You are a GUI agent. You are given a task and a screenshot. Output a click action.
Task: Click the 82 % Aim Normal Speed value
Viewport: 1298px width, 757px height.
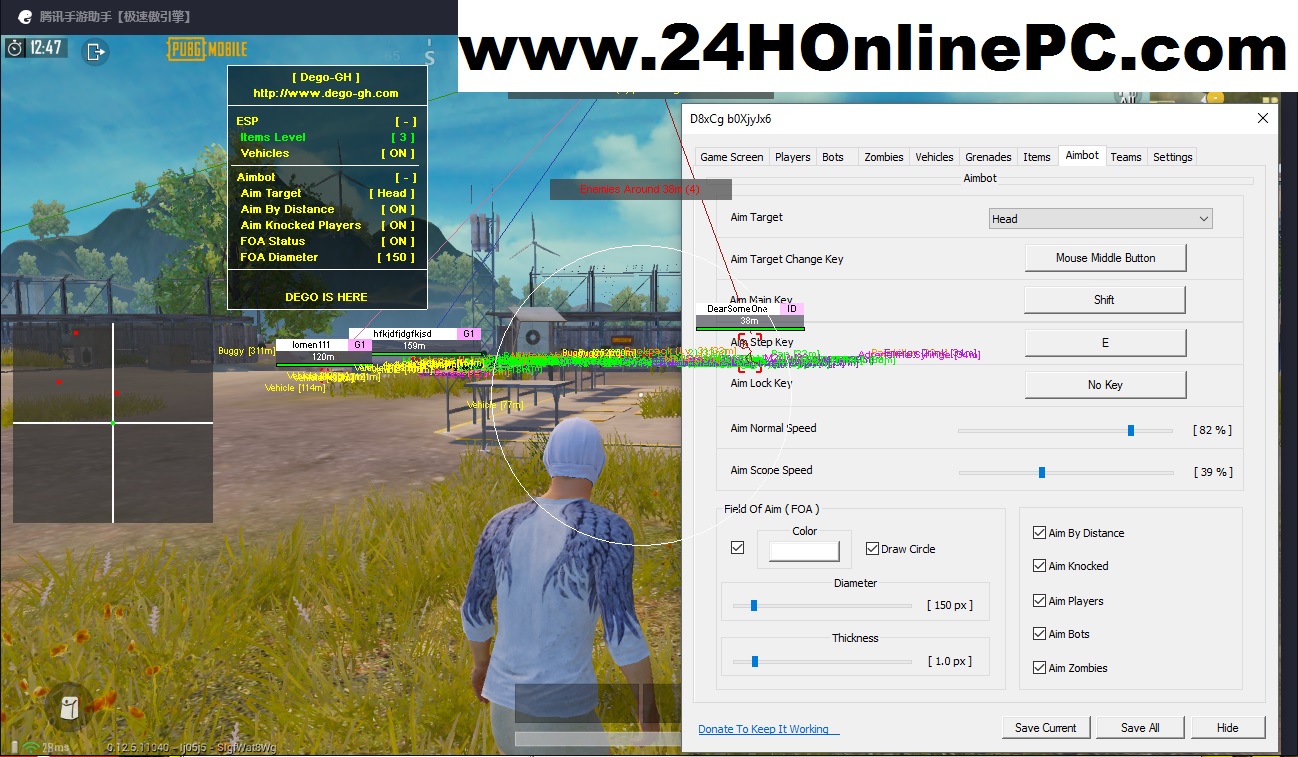click(x=1213, y=430)
